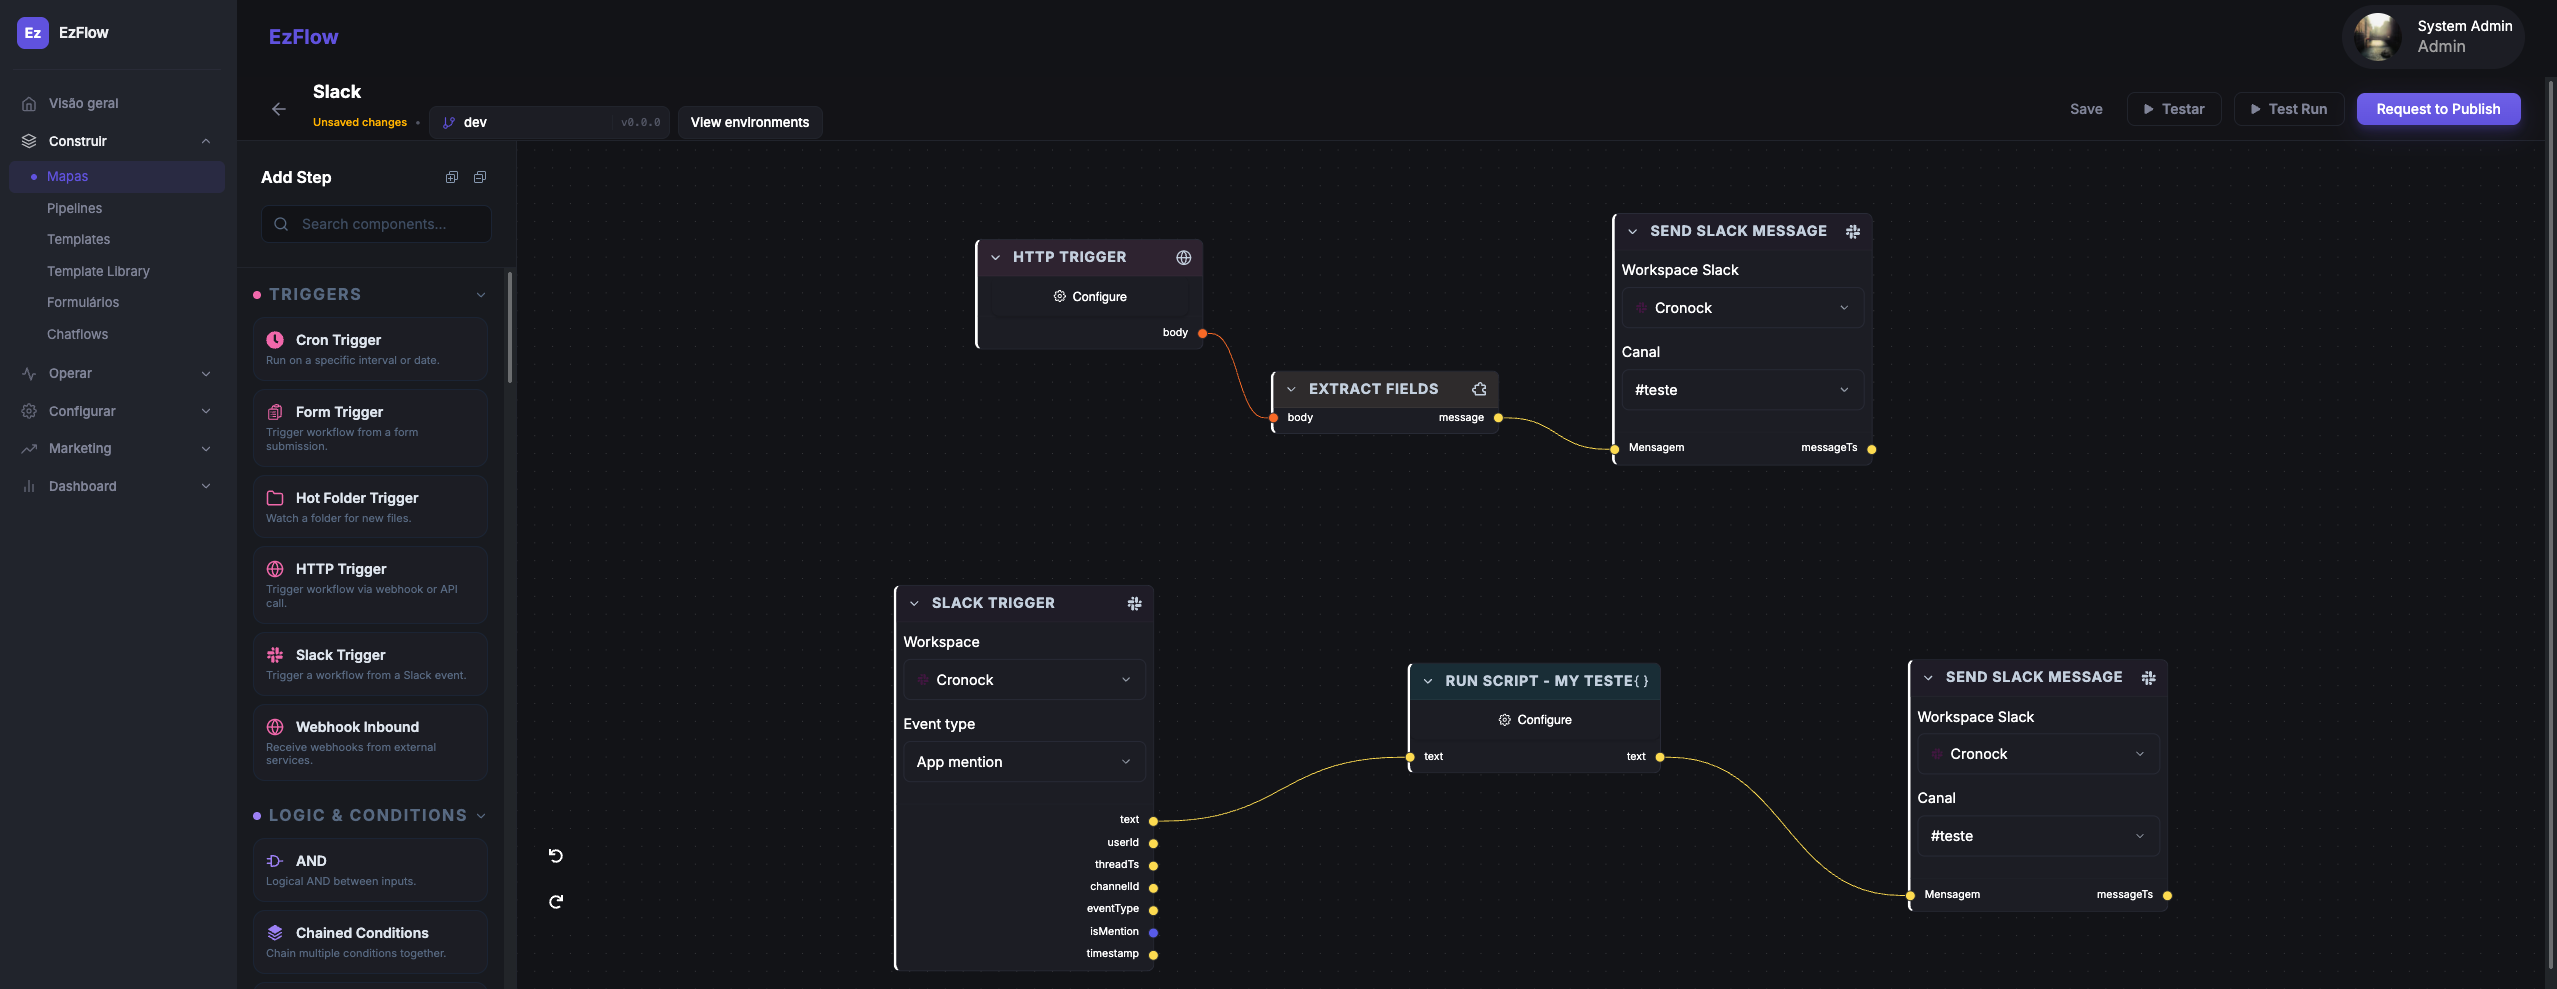Click the Test Run button

[x=2288, y=109]
